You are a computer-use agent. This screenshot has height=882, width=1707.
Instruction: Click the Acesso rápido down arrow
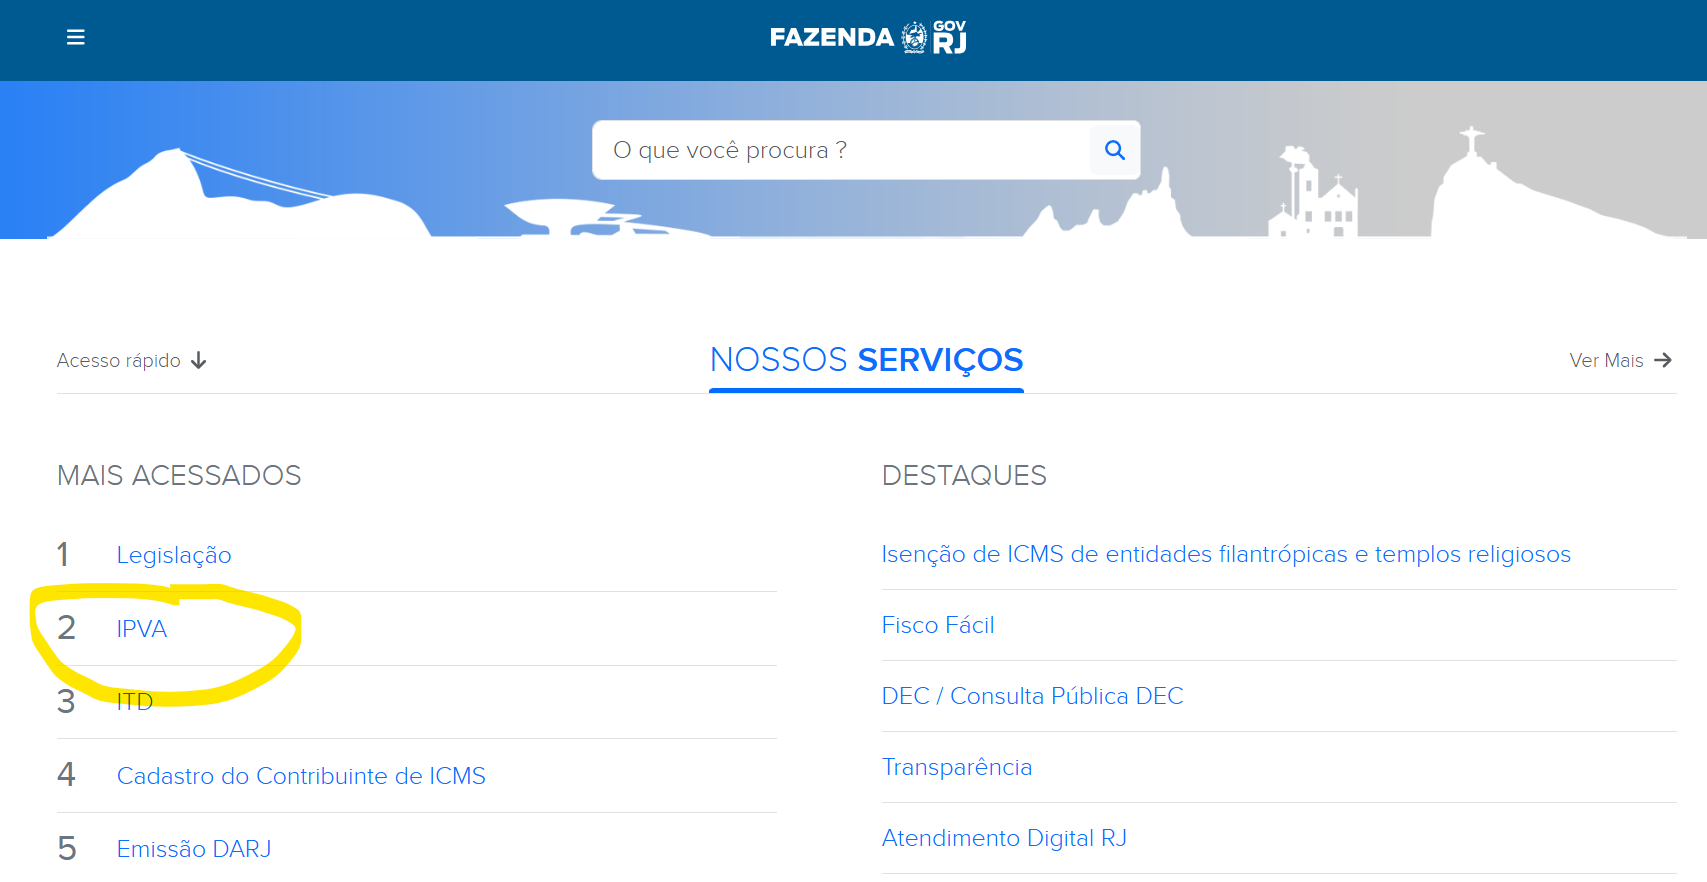[198, 360]
